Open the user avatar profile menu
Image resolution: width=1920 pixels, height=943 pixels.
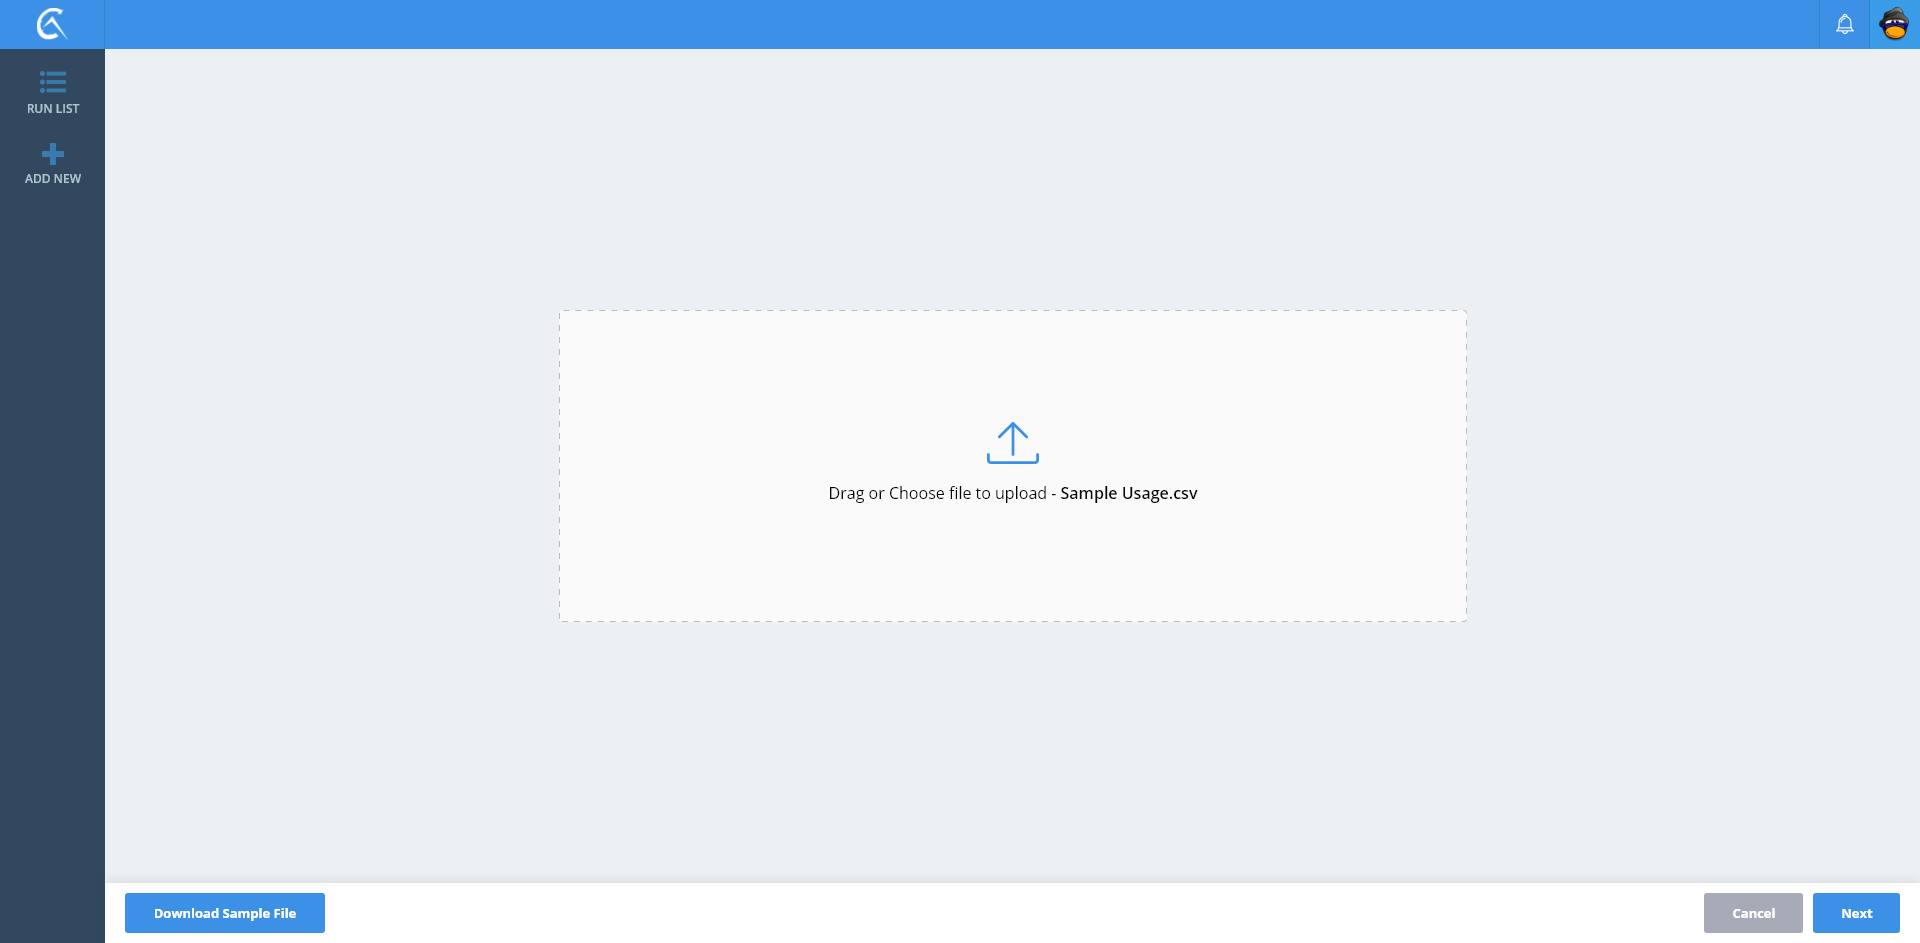point(1894,24)
